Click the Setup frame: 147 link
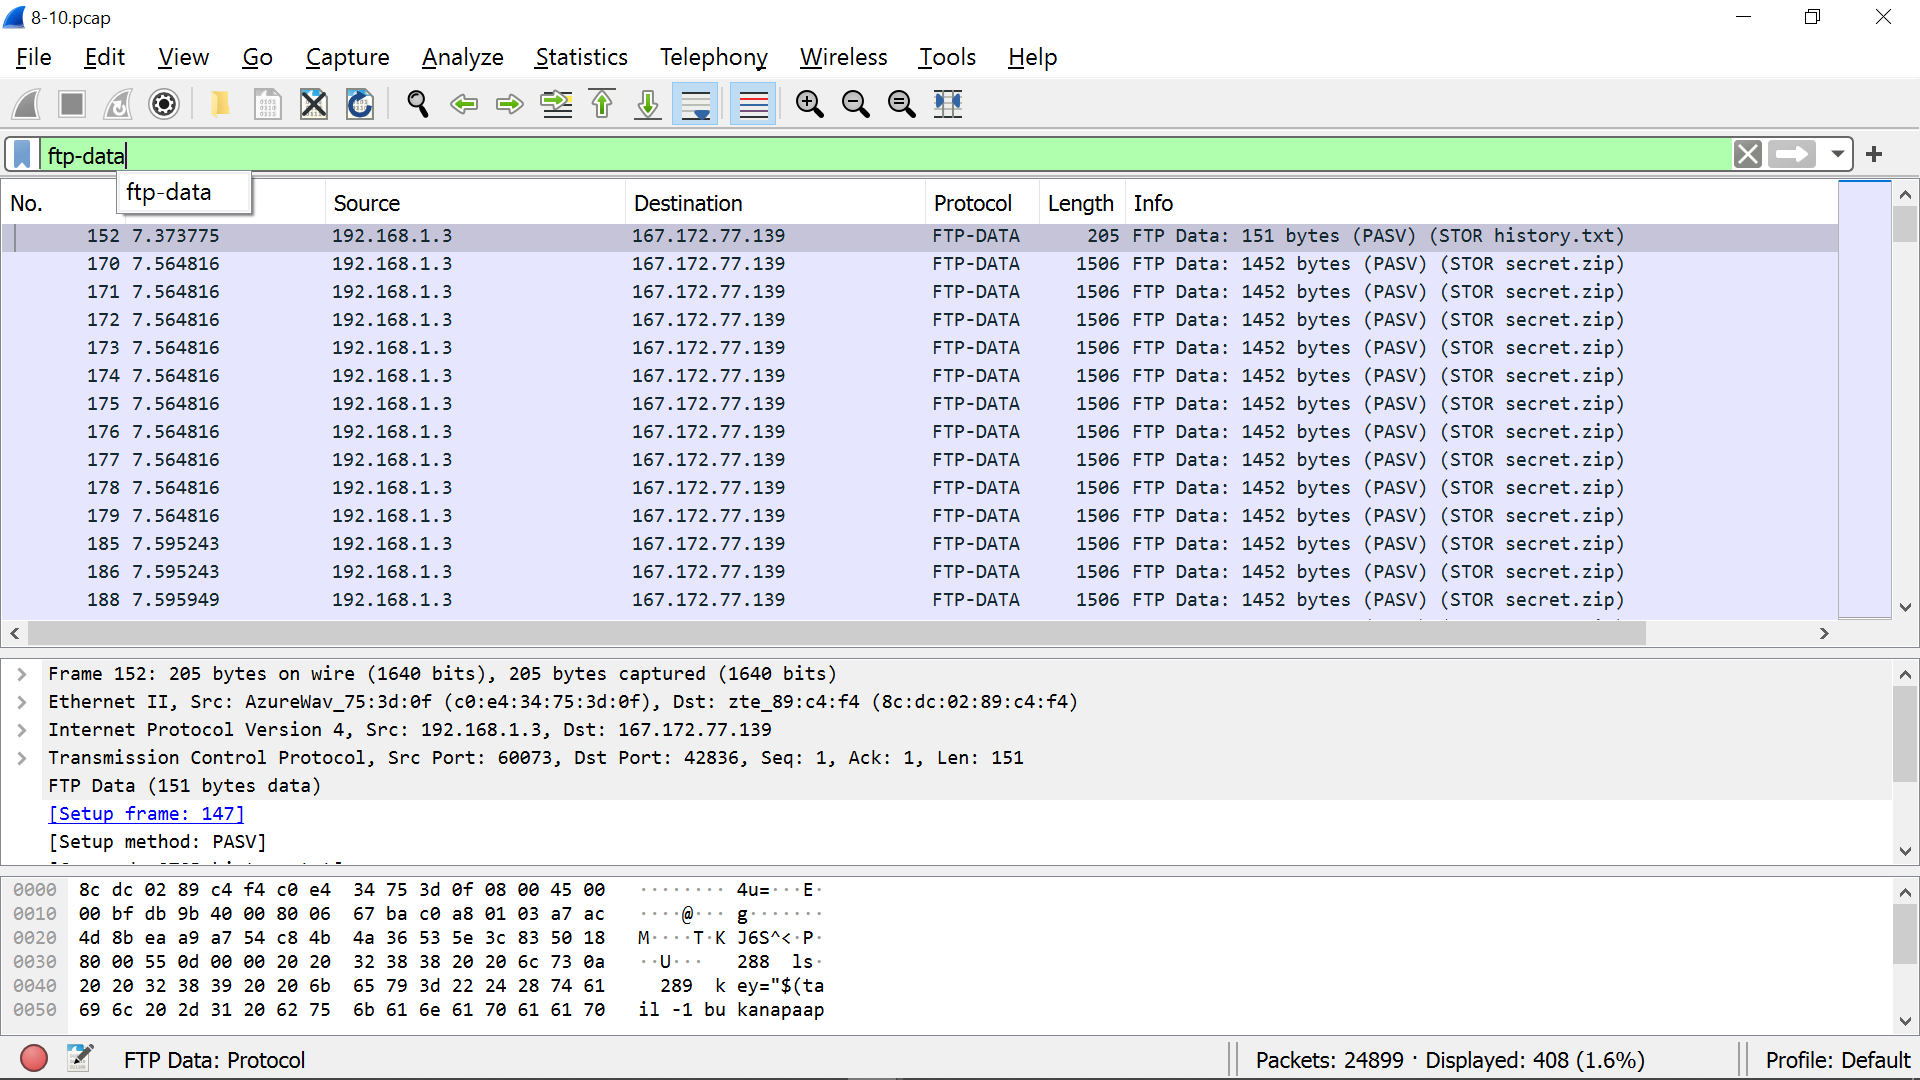1920x1080 pixels. [x=146, y=814]
